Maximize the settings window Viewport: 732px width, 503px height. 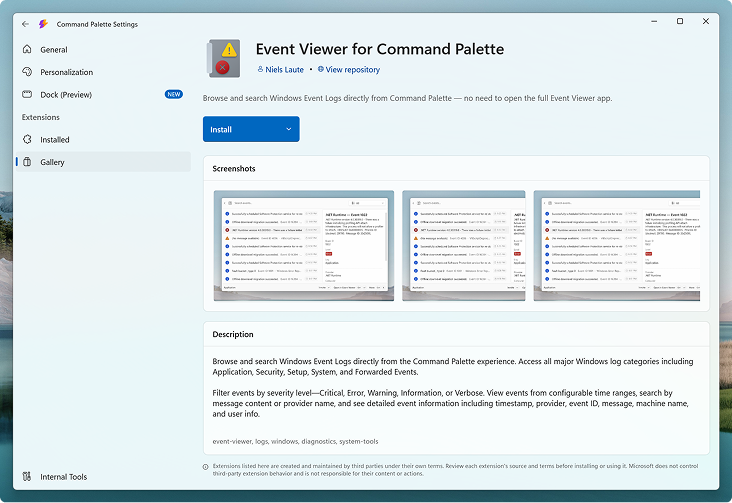[680, 21]
